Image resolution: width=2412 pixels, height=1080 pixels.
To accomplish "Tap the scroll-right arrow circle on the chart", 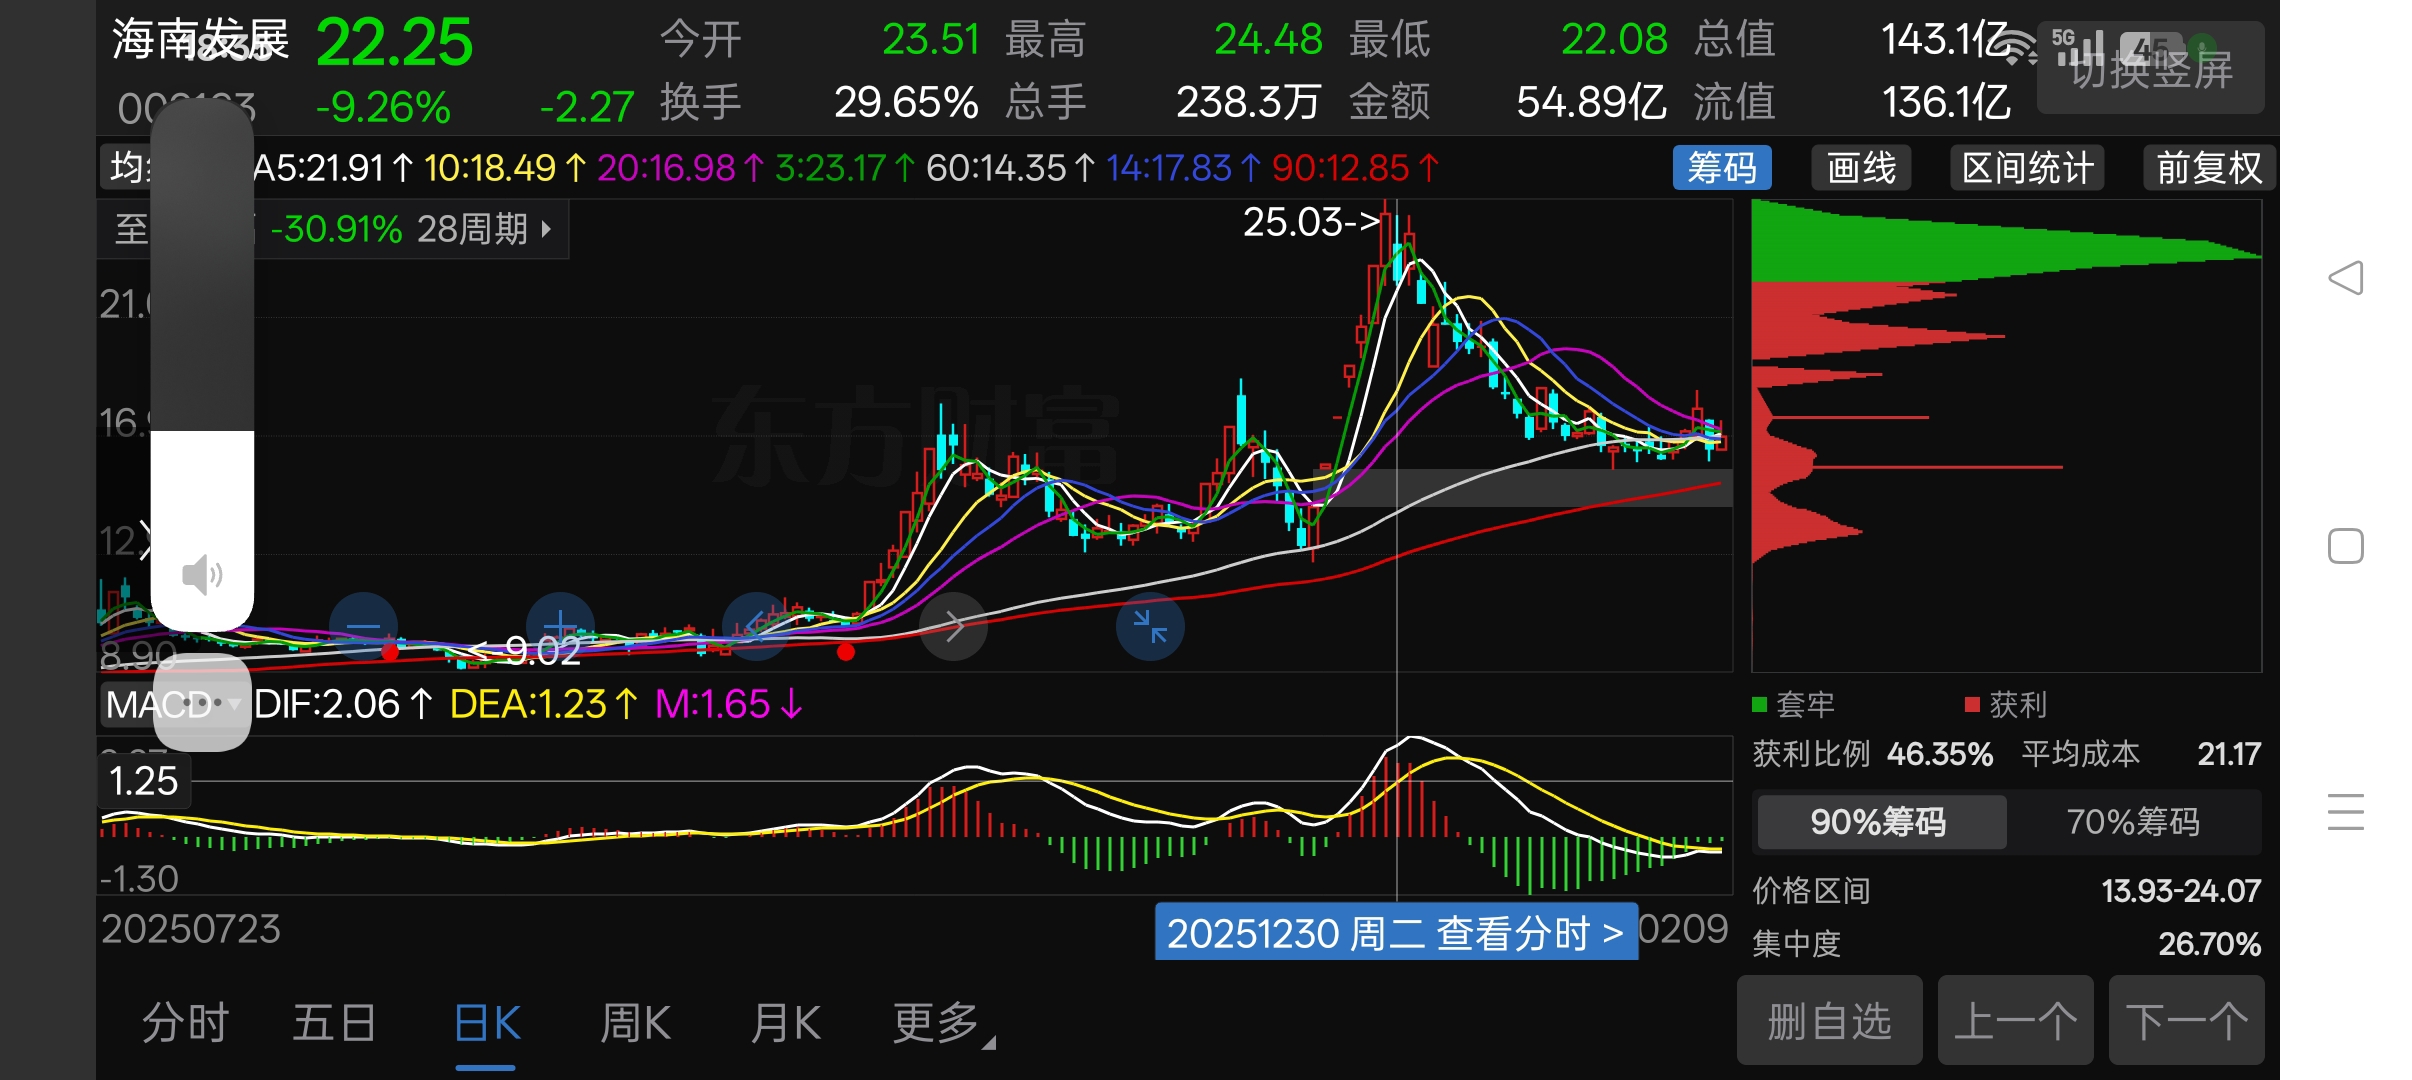I will click(953, 627).
